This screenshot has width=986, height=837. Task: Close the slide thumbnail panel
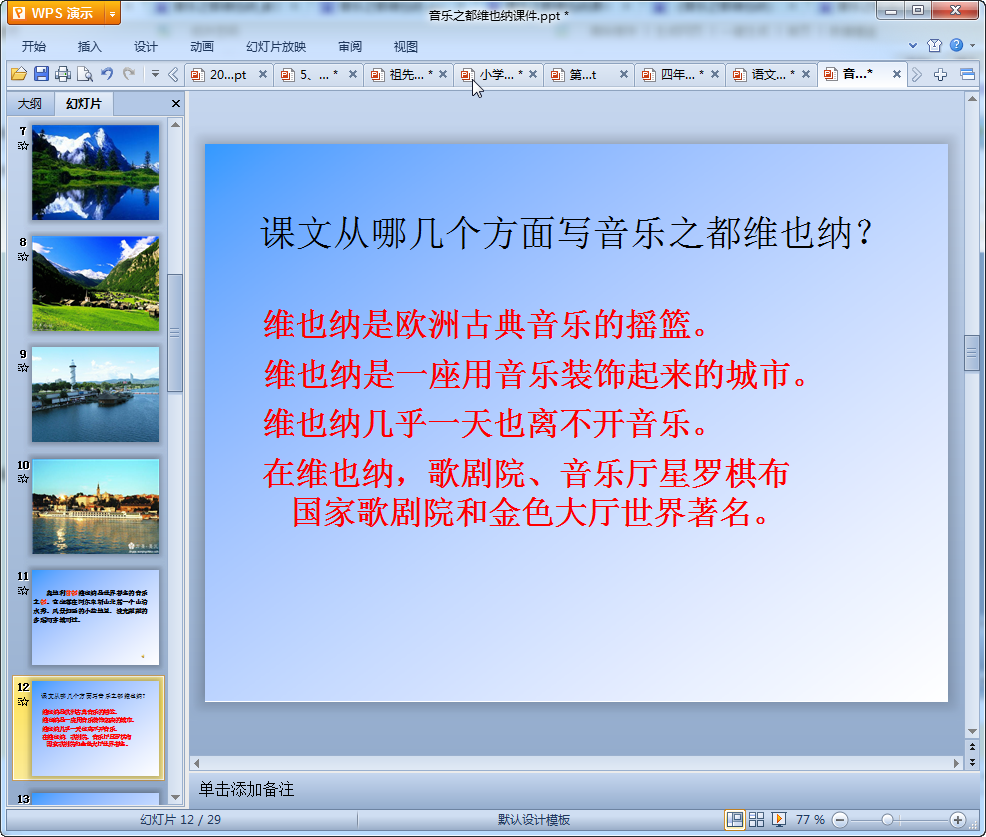(176, 104)
